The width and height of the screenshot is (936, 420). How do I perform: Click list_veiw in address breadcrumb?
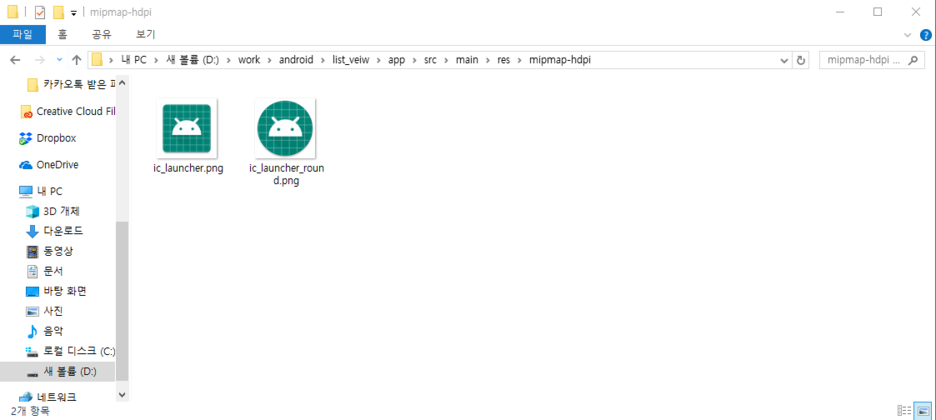[351, 60]
